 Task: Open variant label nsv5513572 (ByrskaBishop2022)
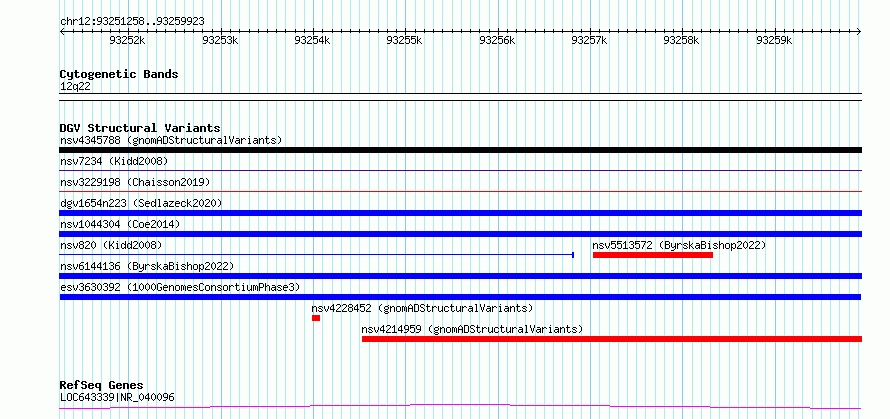pos(679,245)
